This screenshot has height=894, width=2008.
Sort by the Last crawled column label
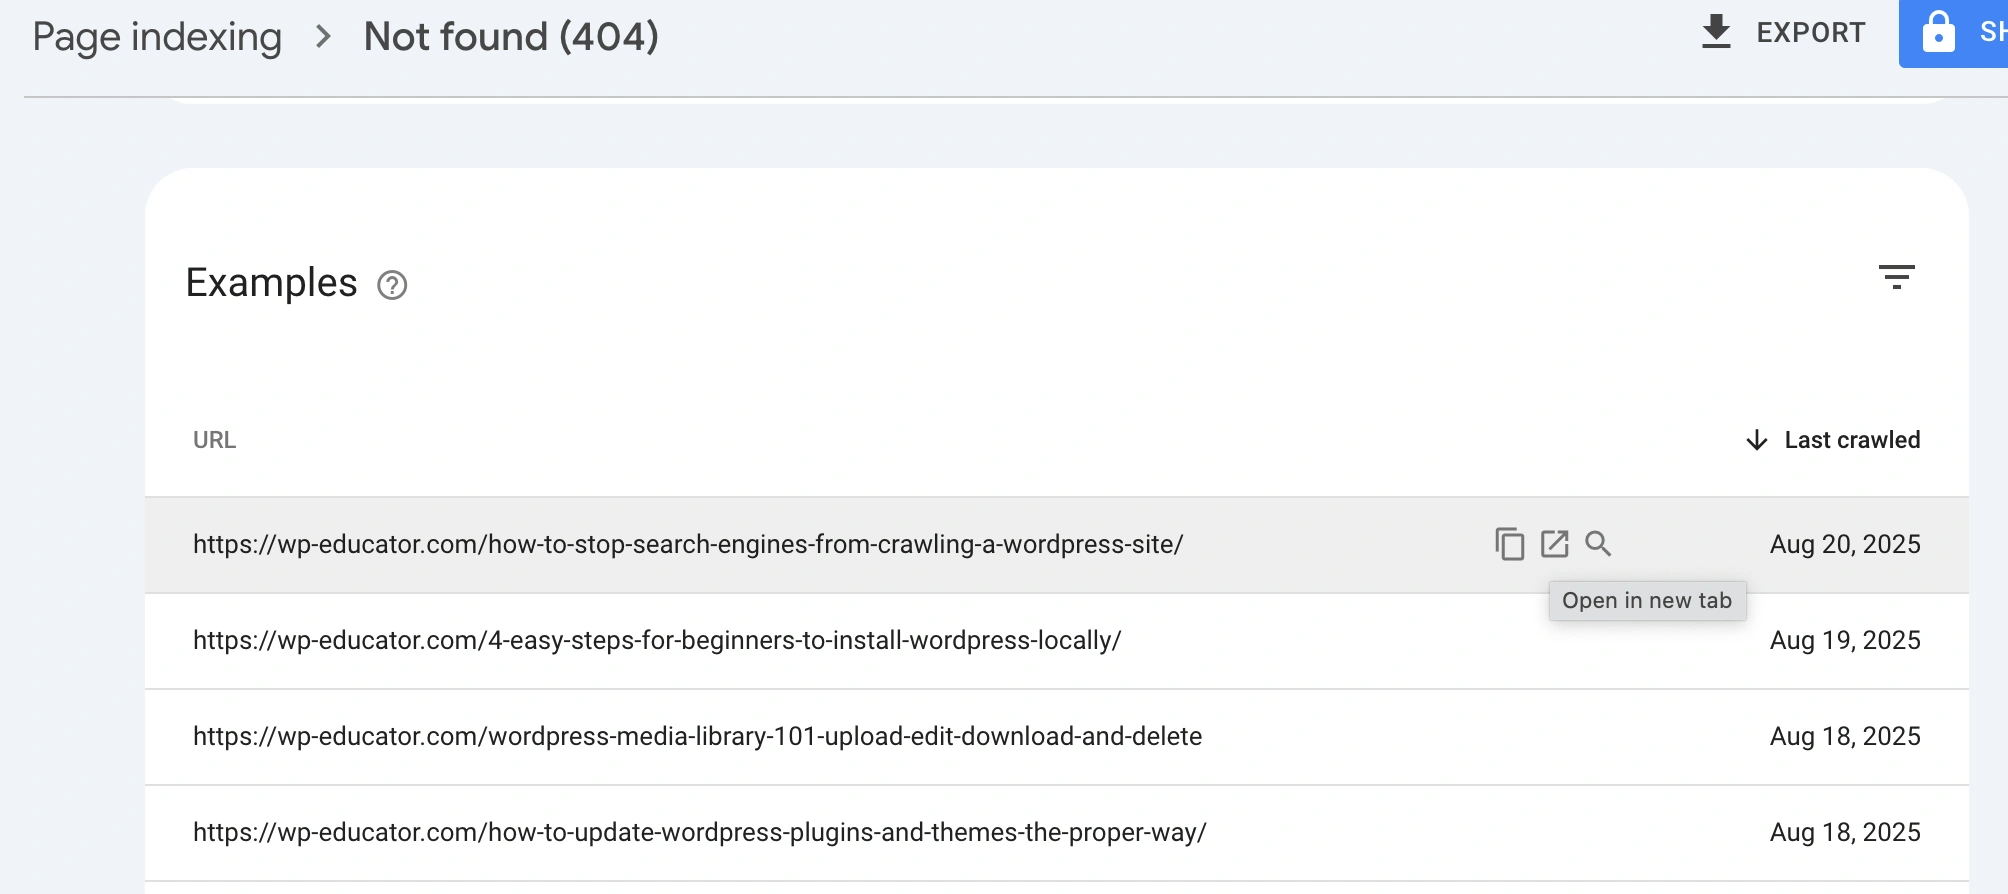pyautogui.click(x=1852, y=440)
